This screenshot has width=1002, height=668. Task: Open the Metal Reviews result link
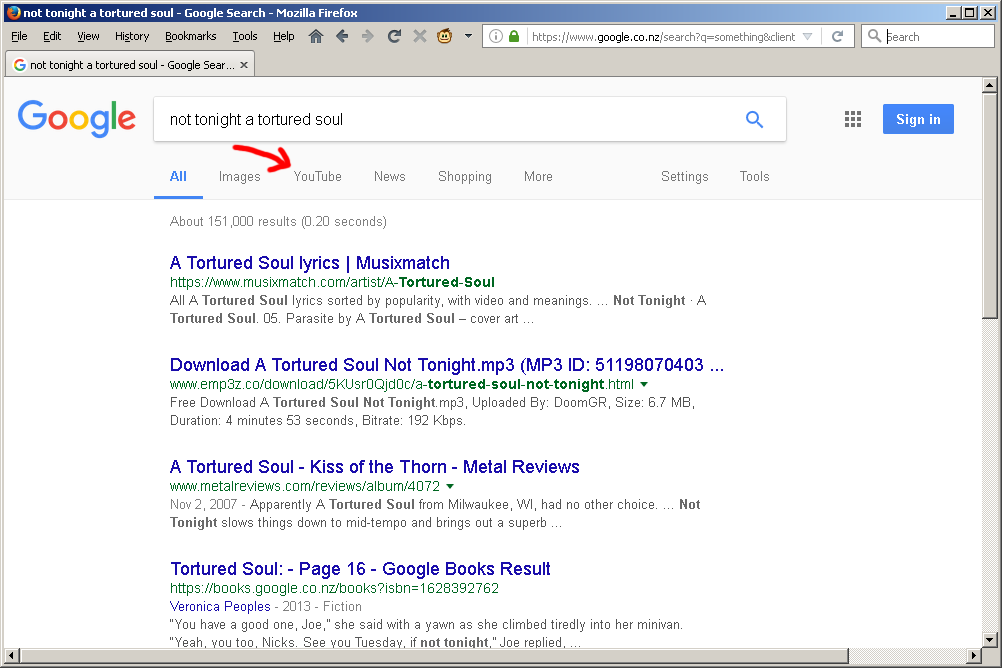(x=374, y=467)
